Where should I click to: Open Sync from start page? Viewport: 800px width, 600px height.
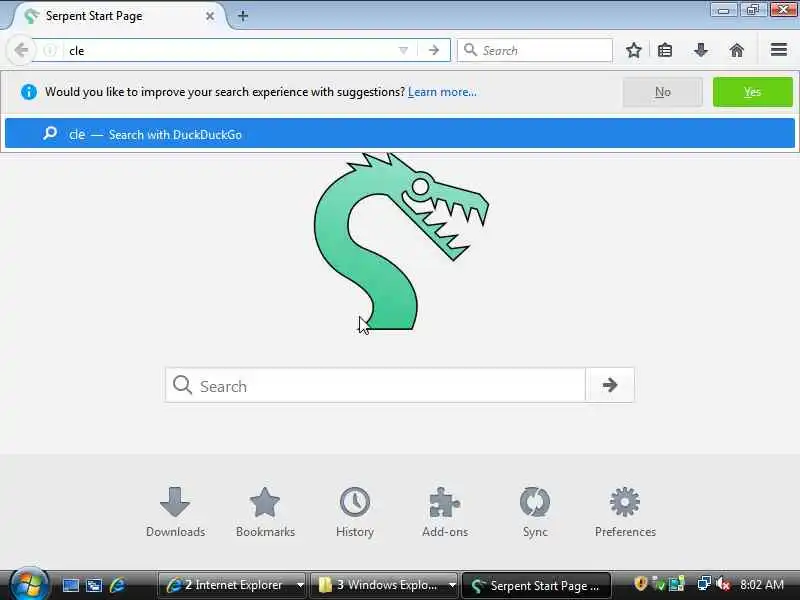535,512
